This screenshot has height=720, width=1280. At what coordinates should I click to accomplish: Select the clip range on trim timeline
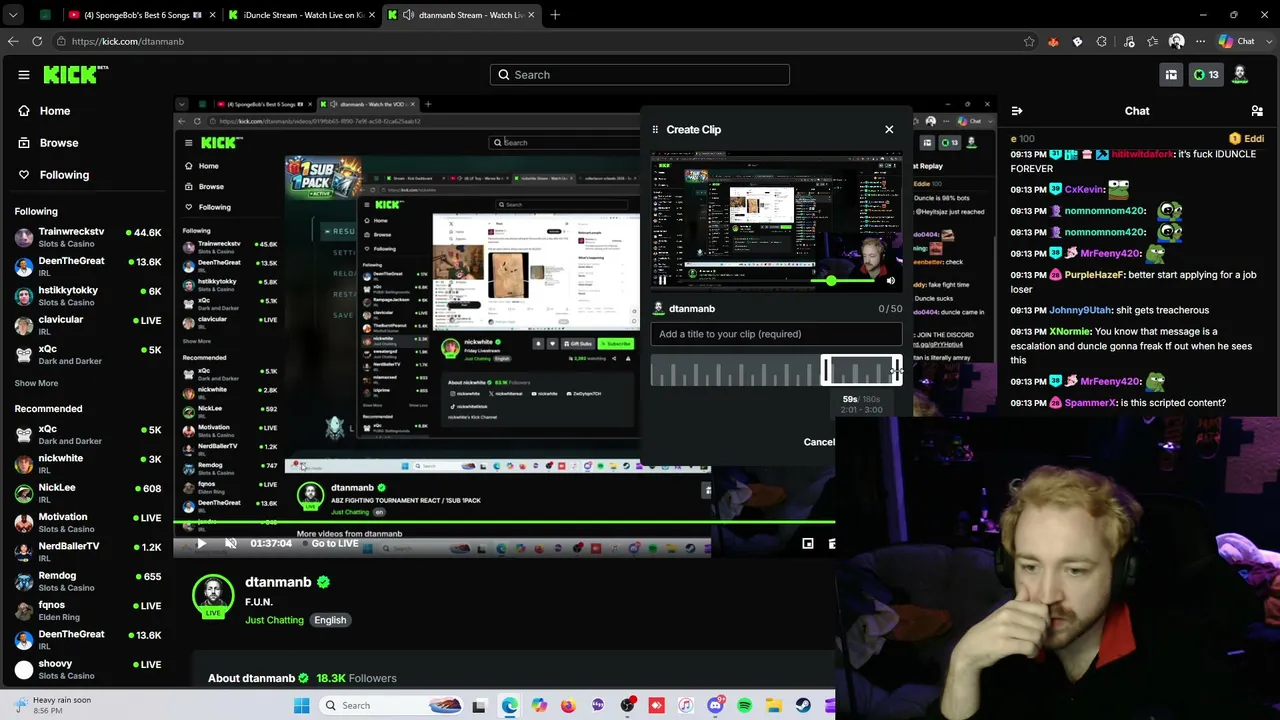tap(861, 371)
